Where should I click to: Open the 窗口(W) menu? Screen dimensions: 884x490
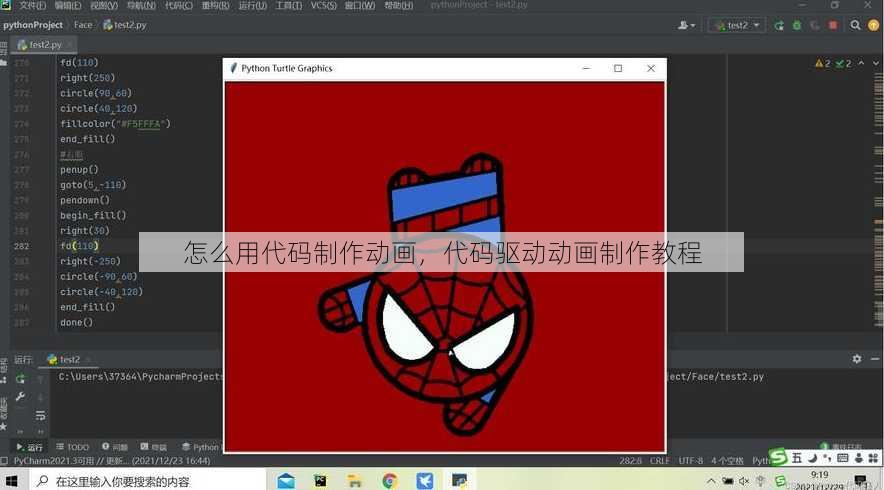point(360,6)
